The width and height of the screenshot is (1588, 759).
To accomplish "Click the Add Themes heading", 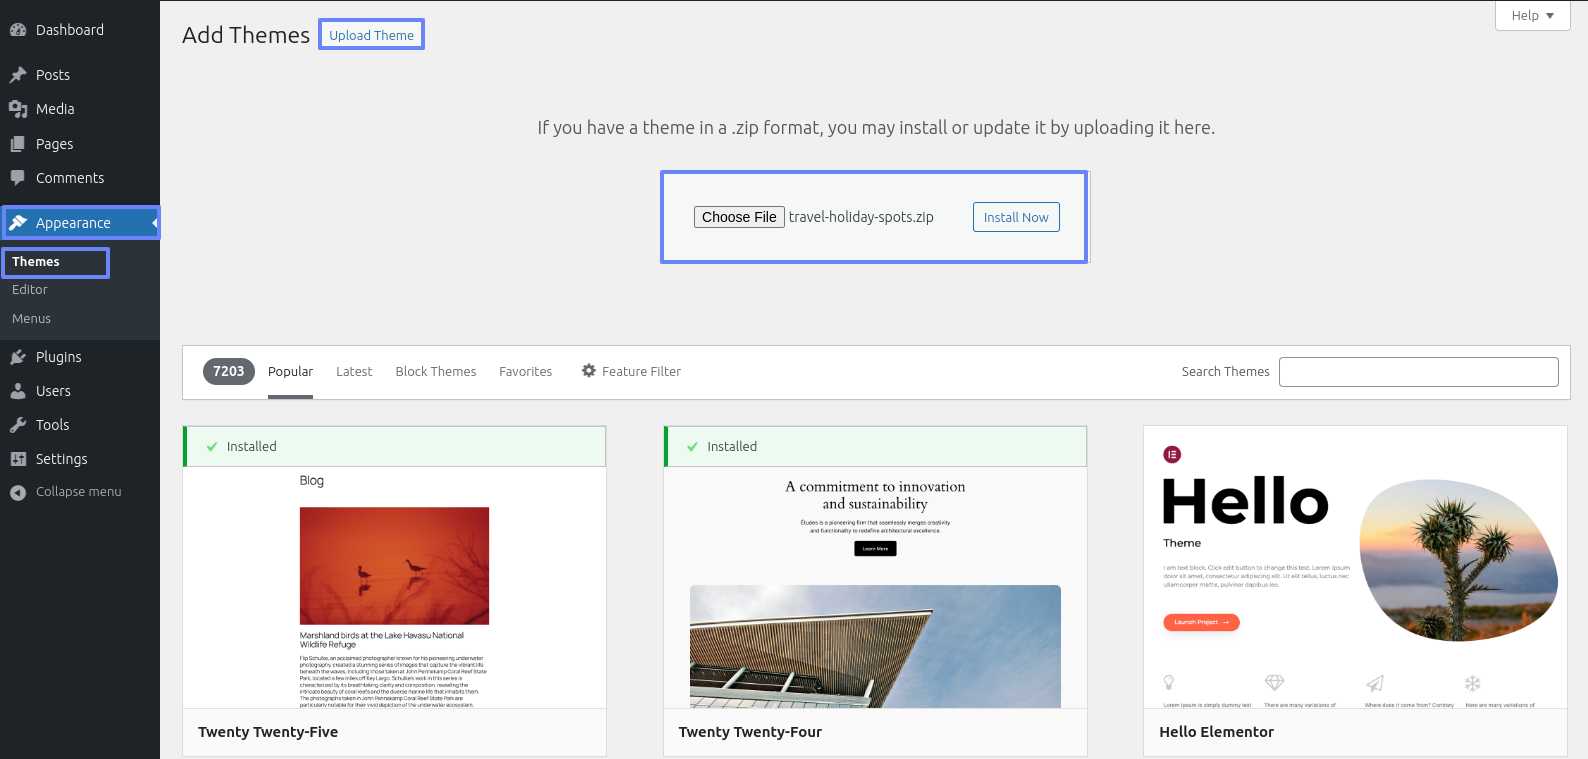I will 246,35.
